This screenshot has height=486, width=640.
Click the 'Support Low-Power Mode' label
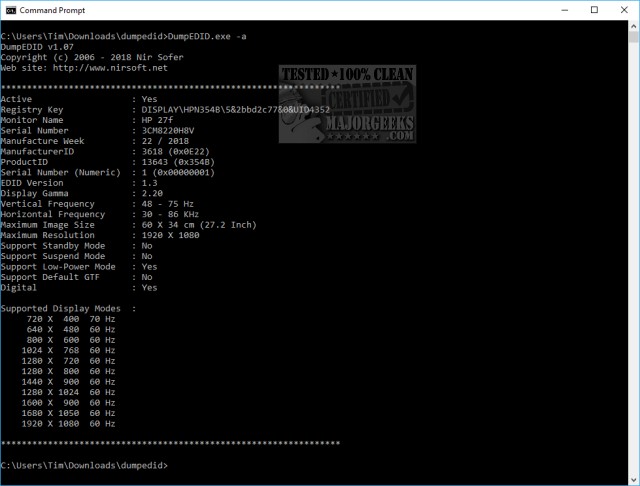58,267
